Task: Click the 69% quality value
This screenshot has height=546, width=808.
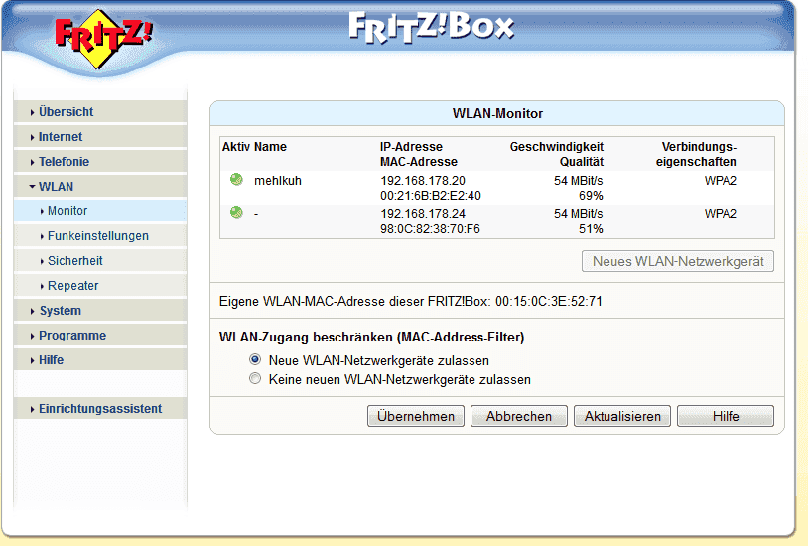Action: (x=591, y=196)
